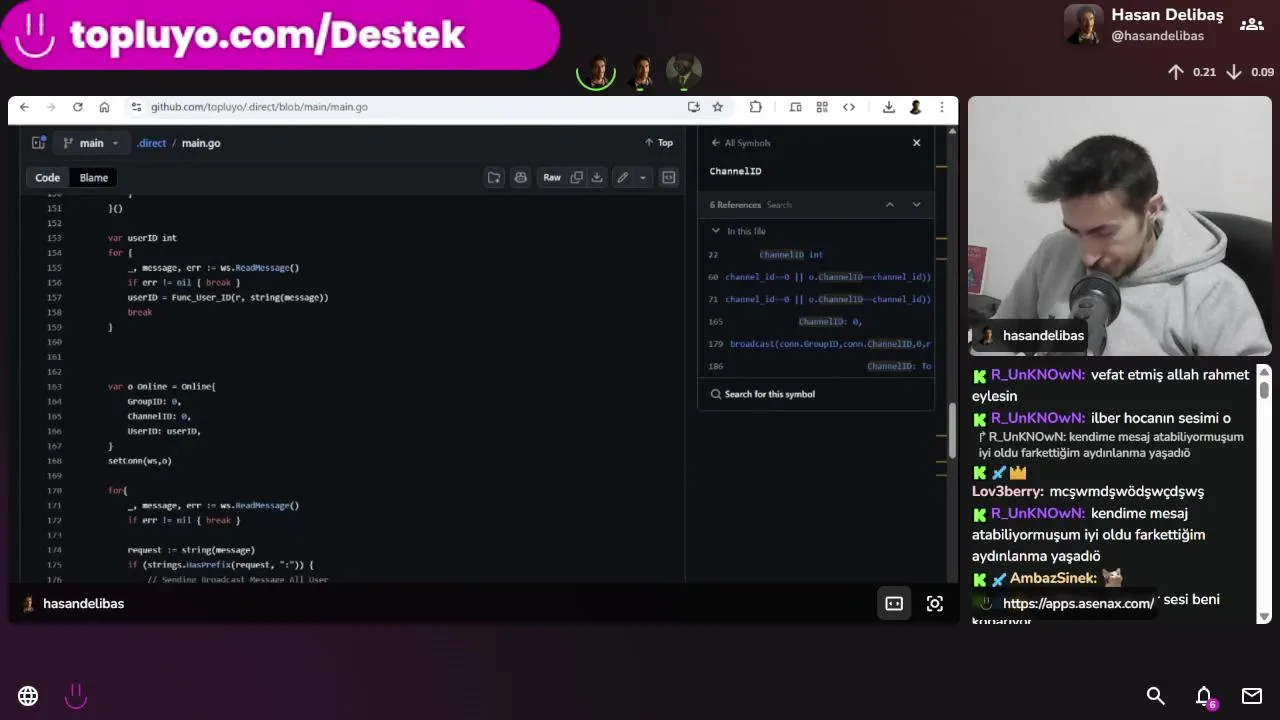Bookmark this page with the star
Image resolution: width=1280 pixels, height=720 pixels.
[717, 107]
